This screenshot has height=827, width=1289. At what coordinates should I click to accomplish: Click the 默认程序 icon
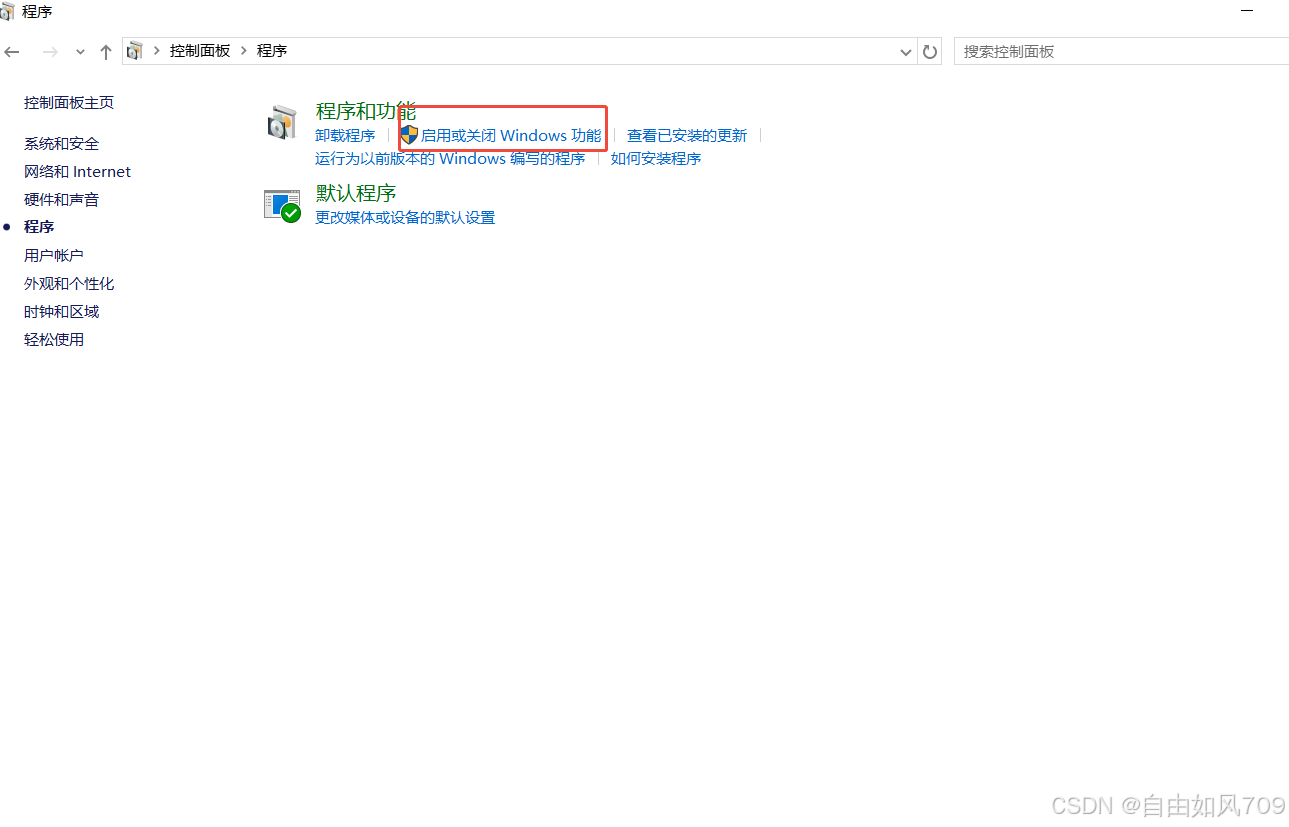pyautogui.click(x=282, y=205)
